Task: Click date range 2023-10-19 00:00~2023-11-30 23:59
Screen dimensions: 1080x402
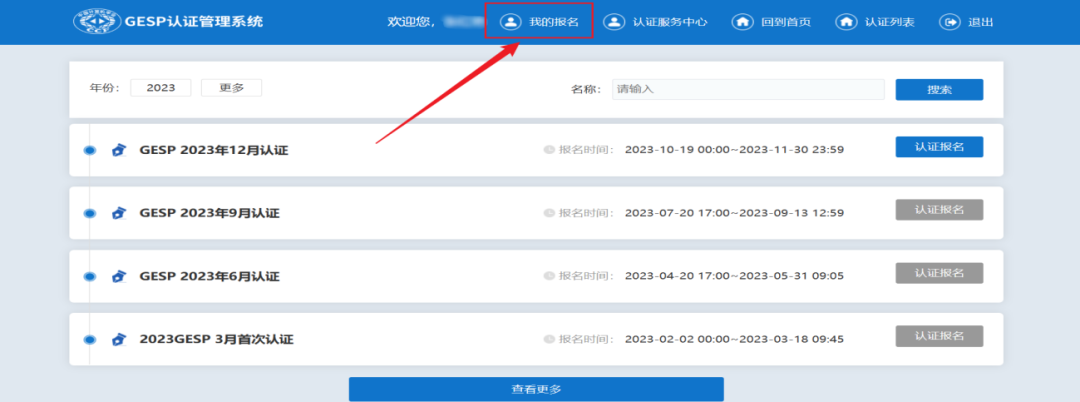Action: click(734, 149)
